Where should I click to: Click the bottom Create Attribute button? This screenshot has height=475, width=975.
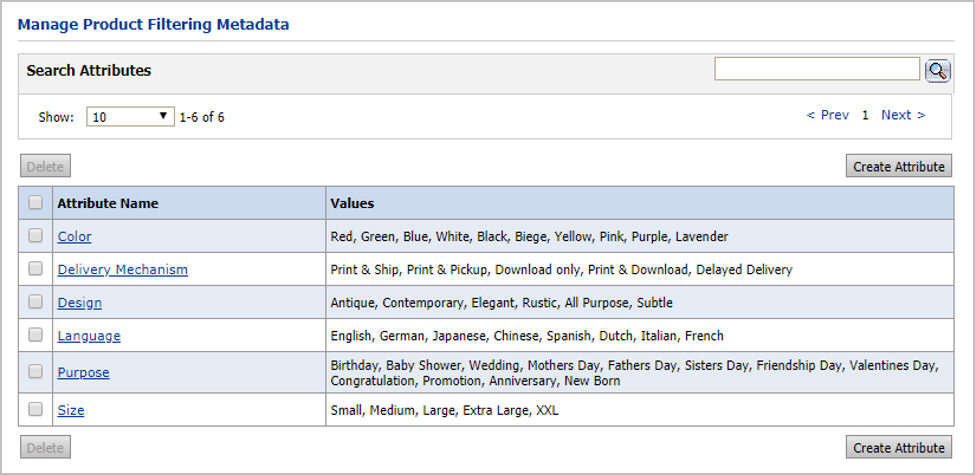click(x=898, y=448)
